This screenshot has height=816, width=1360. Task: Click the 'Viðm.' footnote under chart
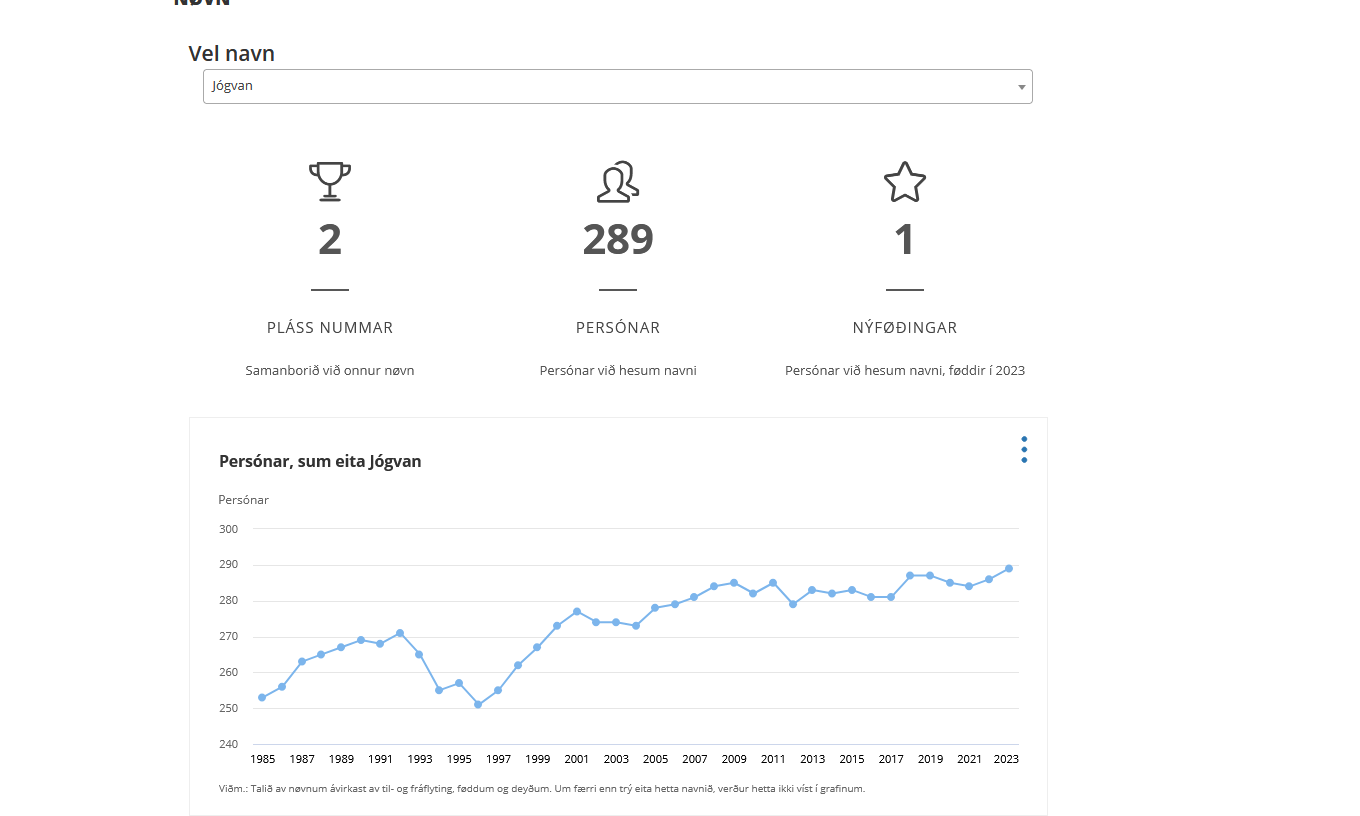542,788
